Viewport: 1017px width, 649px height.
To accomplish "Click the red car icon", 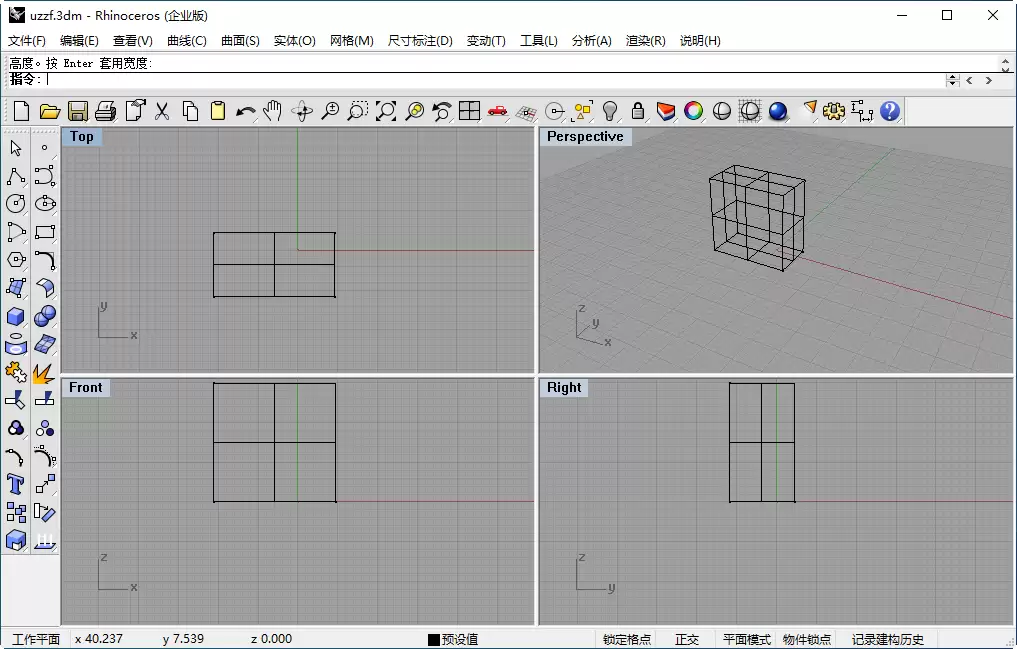I will (x=497, y=112).
